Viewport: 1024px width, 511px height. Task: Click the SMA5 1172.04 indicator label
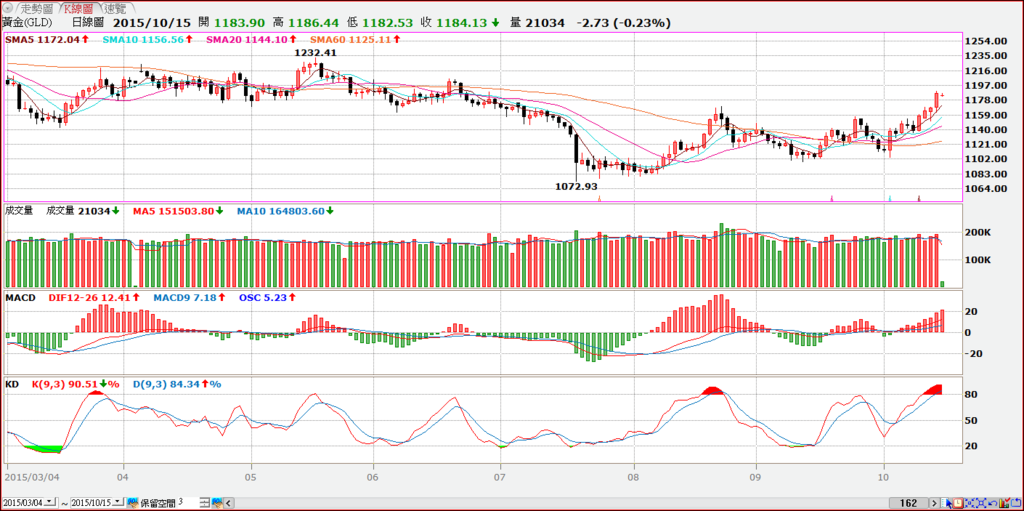pyautogui.click(x=41, y=39)
